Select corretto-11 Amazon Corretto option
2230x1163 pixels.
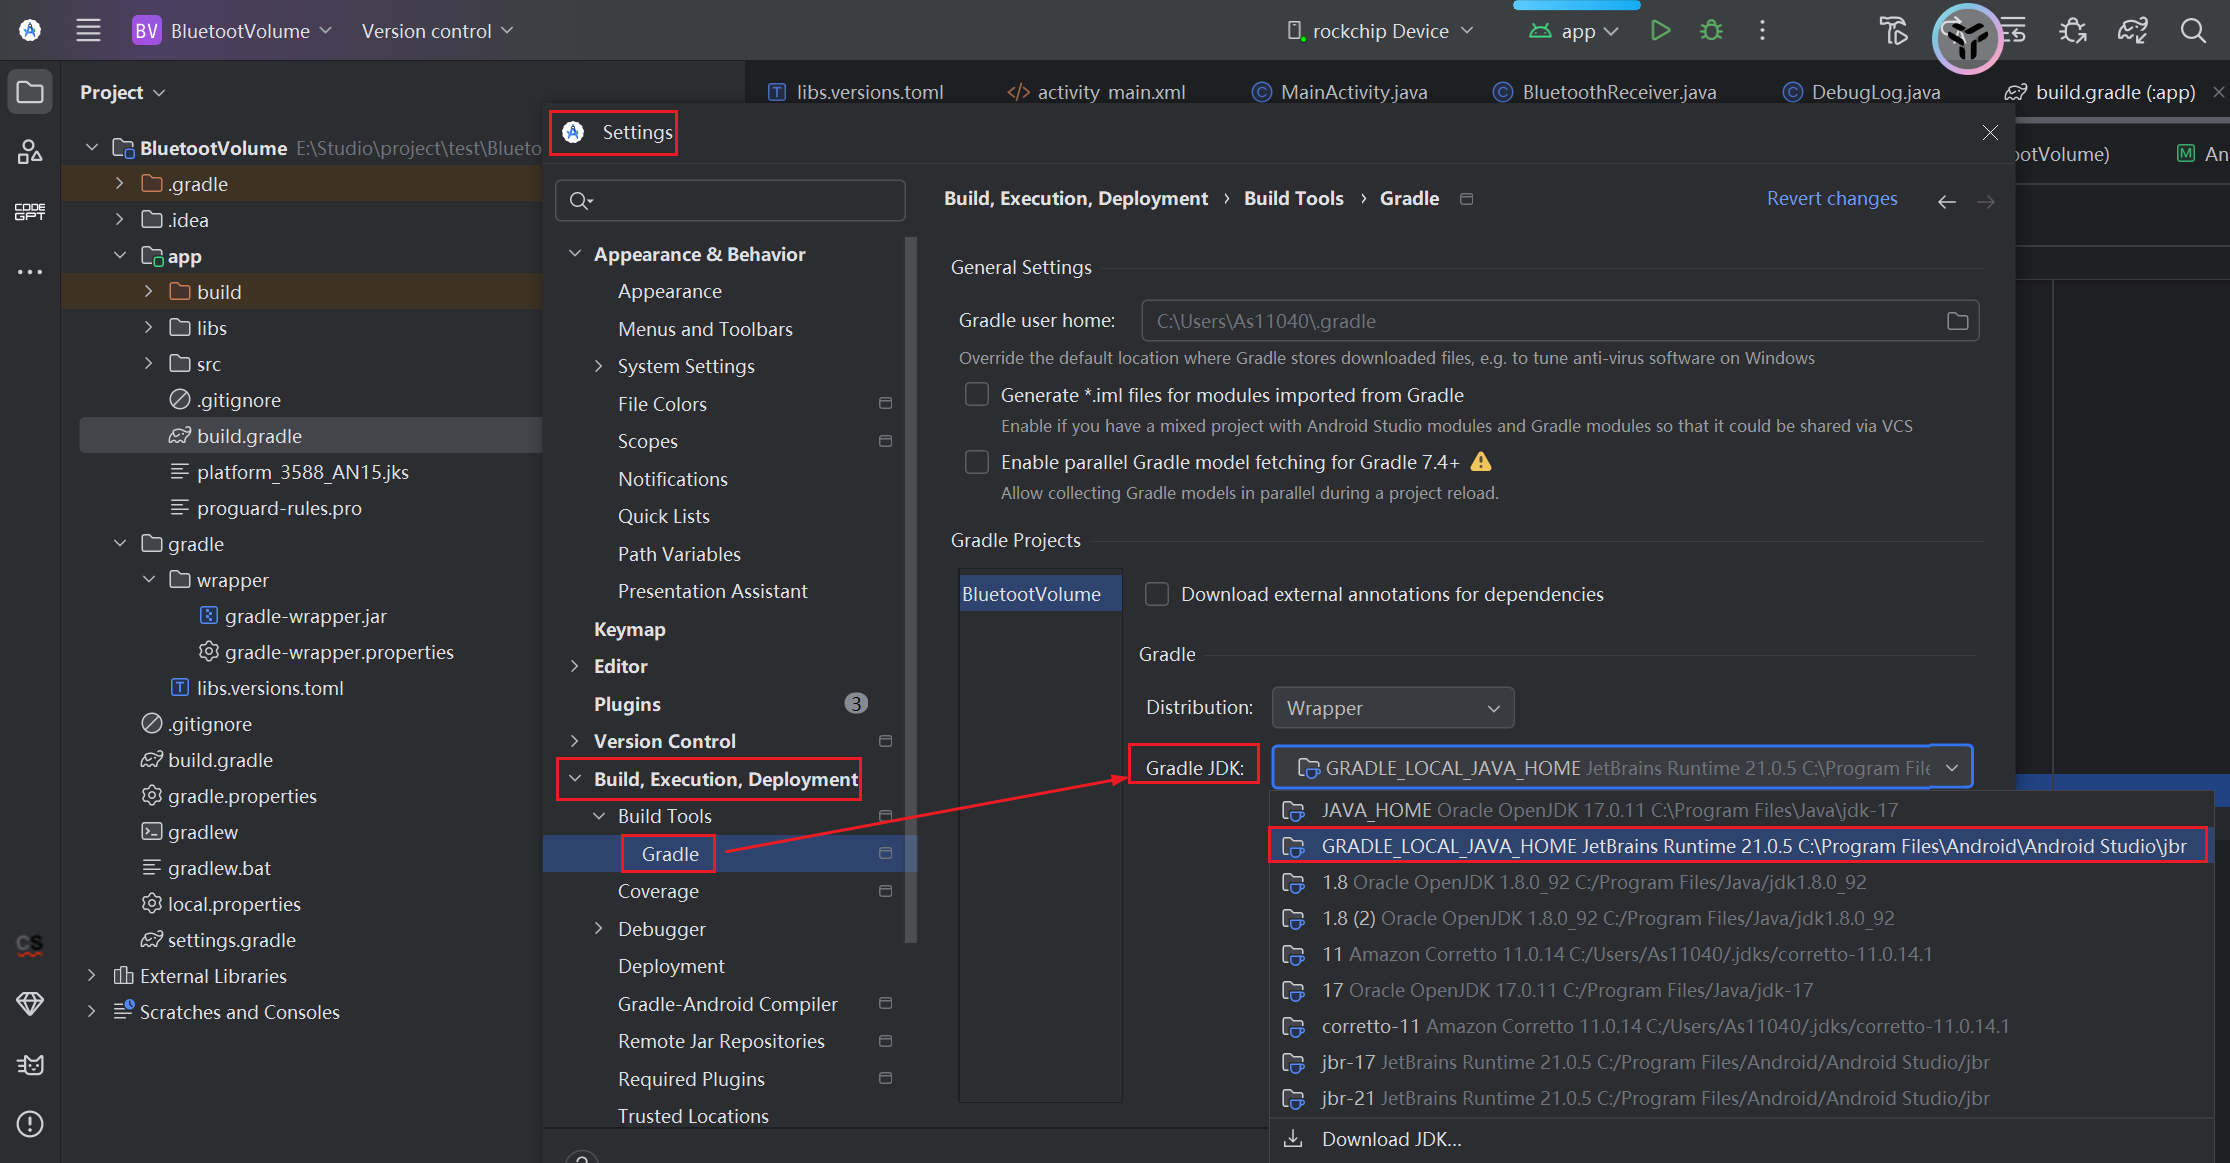[1740, 1026]
